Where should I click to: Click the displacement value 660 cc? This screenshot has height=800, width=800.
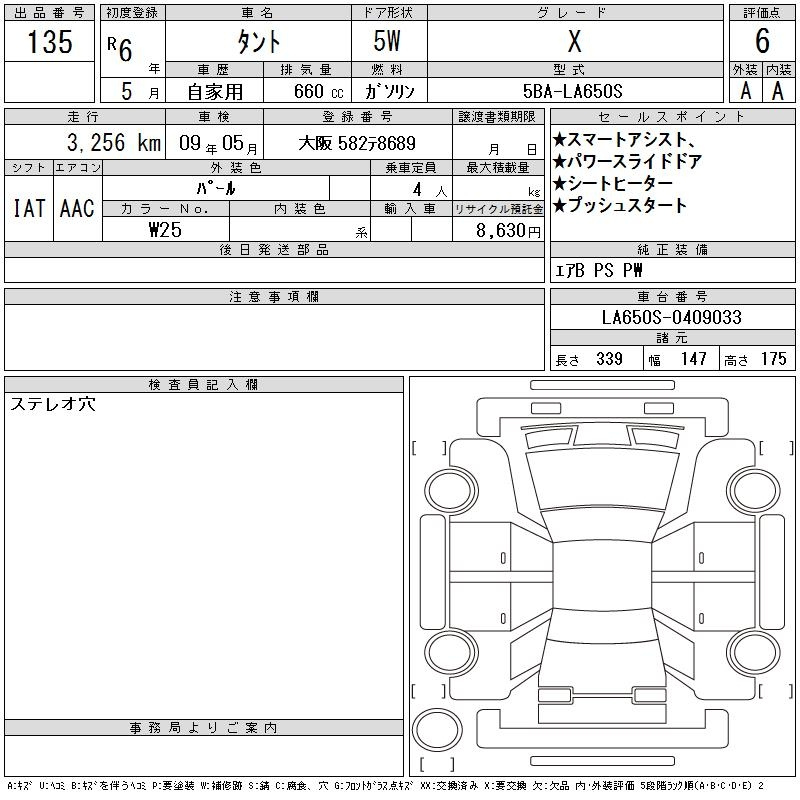pos(318,91)
